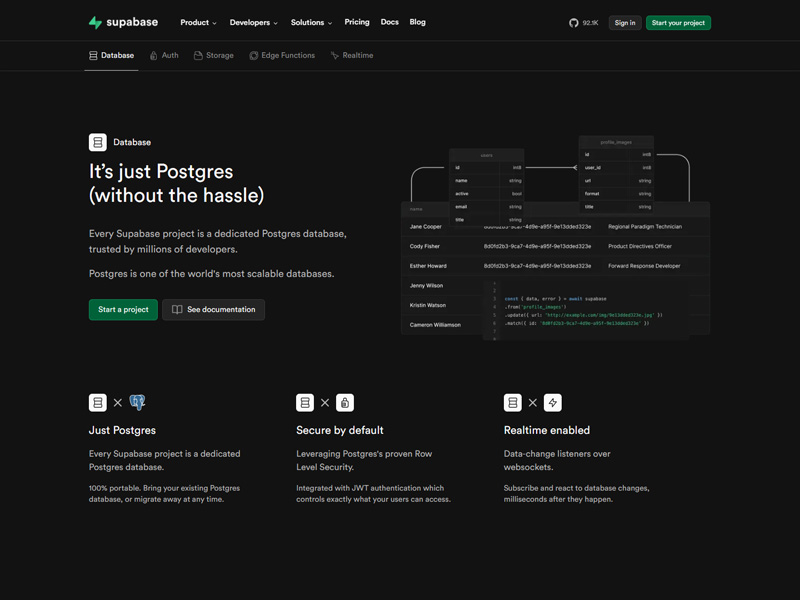This screenshot has height=600, width=800.
Task: Expand the Product dropdown menu
Action: [x=198, y=22]
